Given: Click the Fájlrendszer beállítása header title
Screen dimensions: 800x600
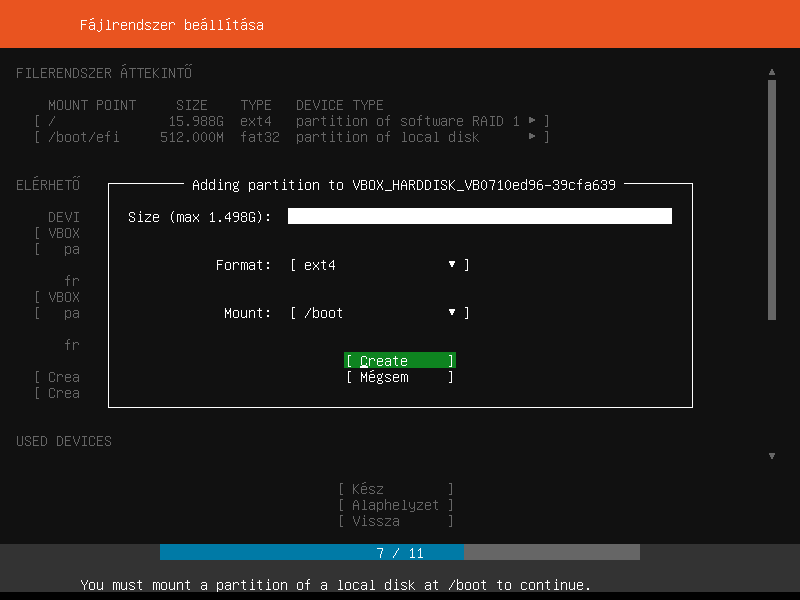Looking at the screenshot, I should point(172,24).
